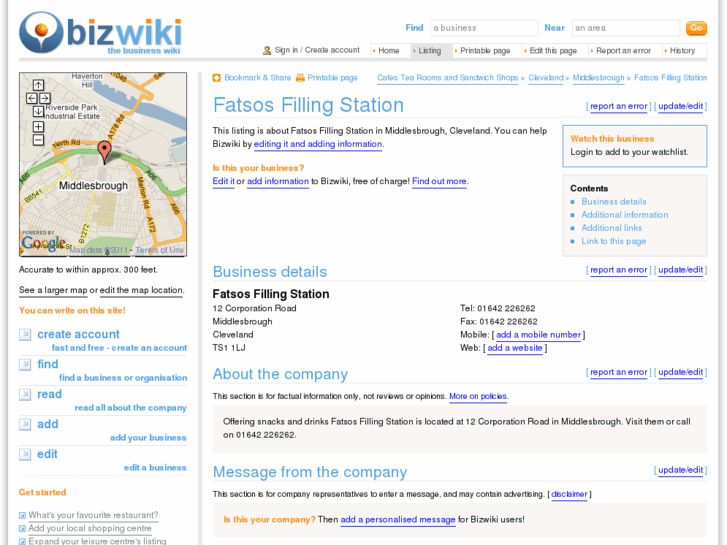Screen dimensions: 727x545
Task: Open Middlesbrough breadcrumb link
Action: 598,78
